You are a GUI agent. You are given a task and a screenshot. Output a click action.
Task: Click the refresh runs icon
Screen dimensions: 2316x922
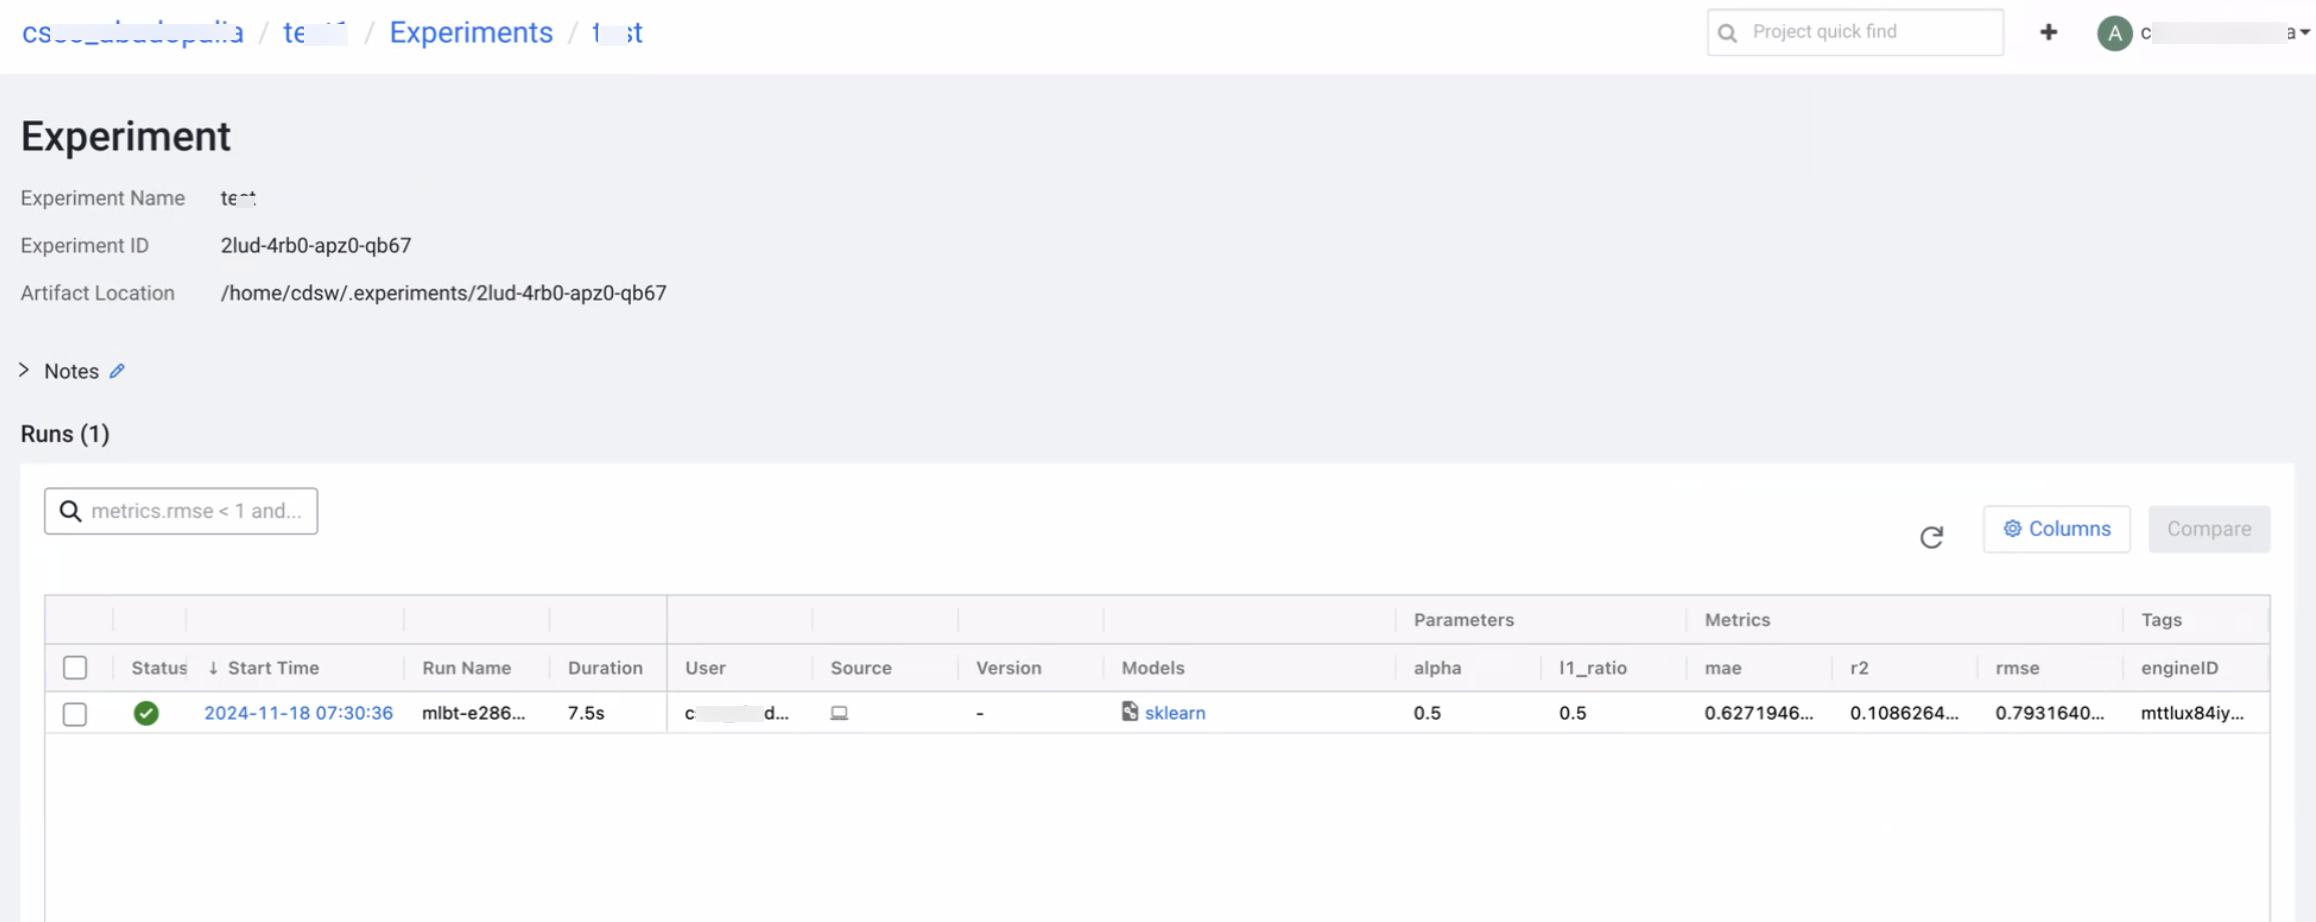(1931, 537)
